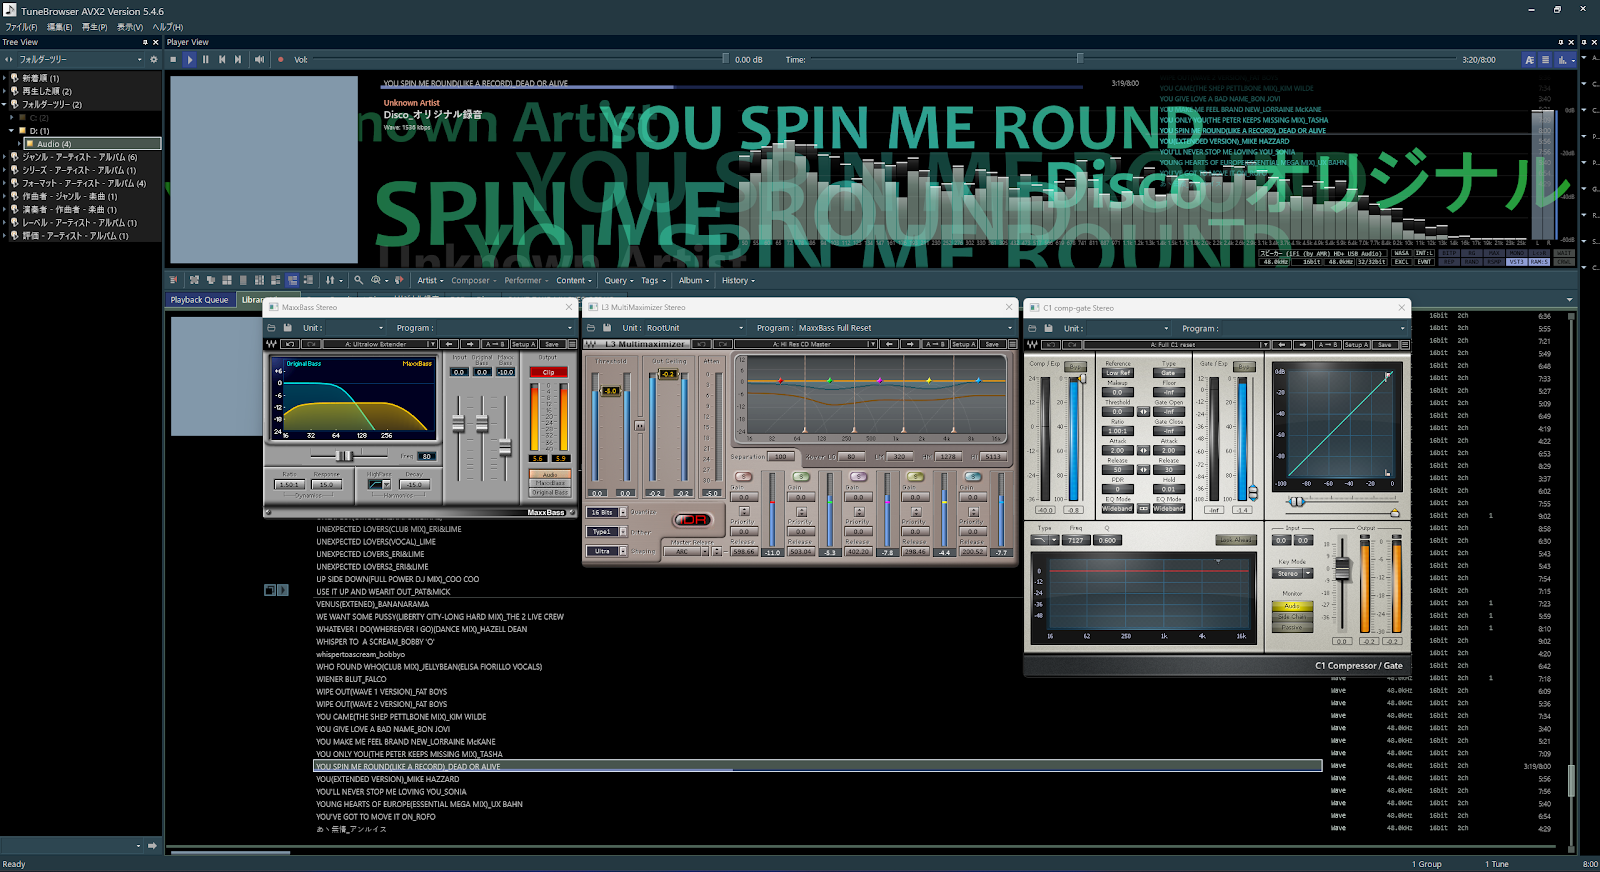Open the search magnifier in library toolbar

[x=358, y=281]
